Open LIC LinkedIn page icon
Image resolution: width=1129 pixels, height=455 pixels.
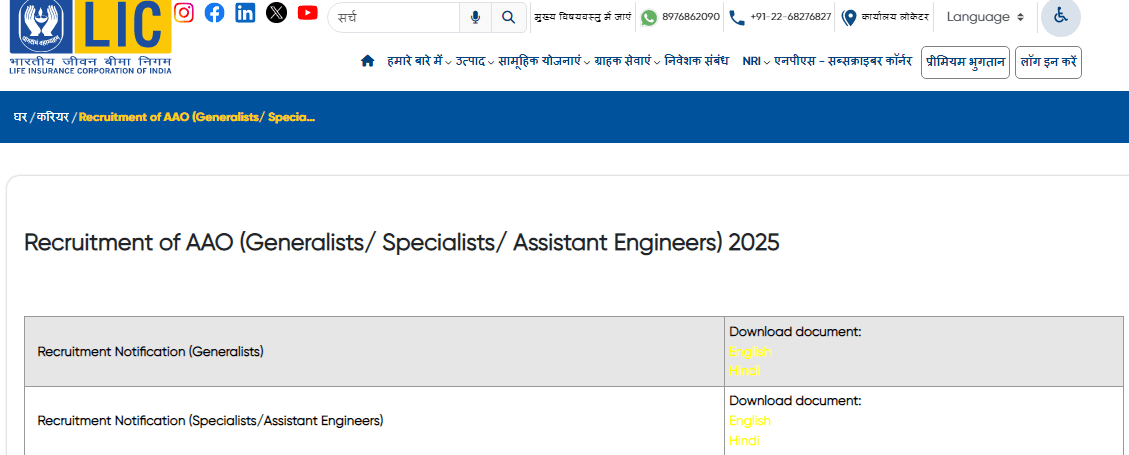(x=246, y=13)
